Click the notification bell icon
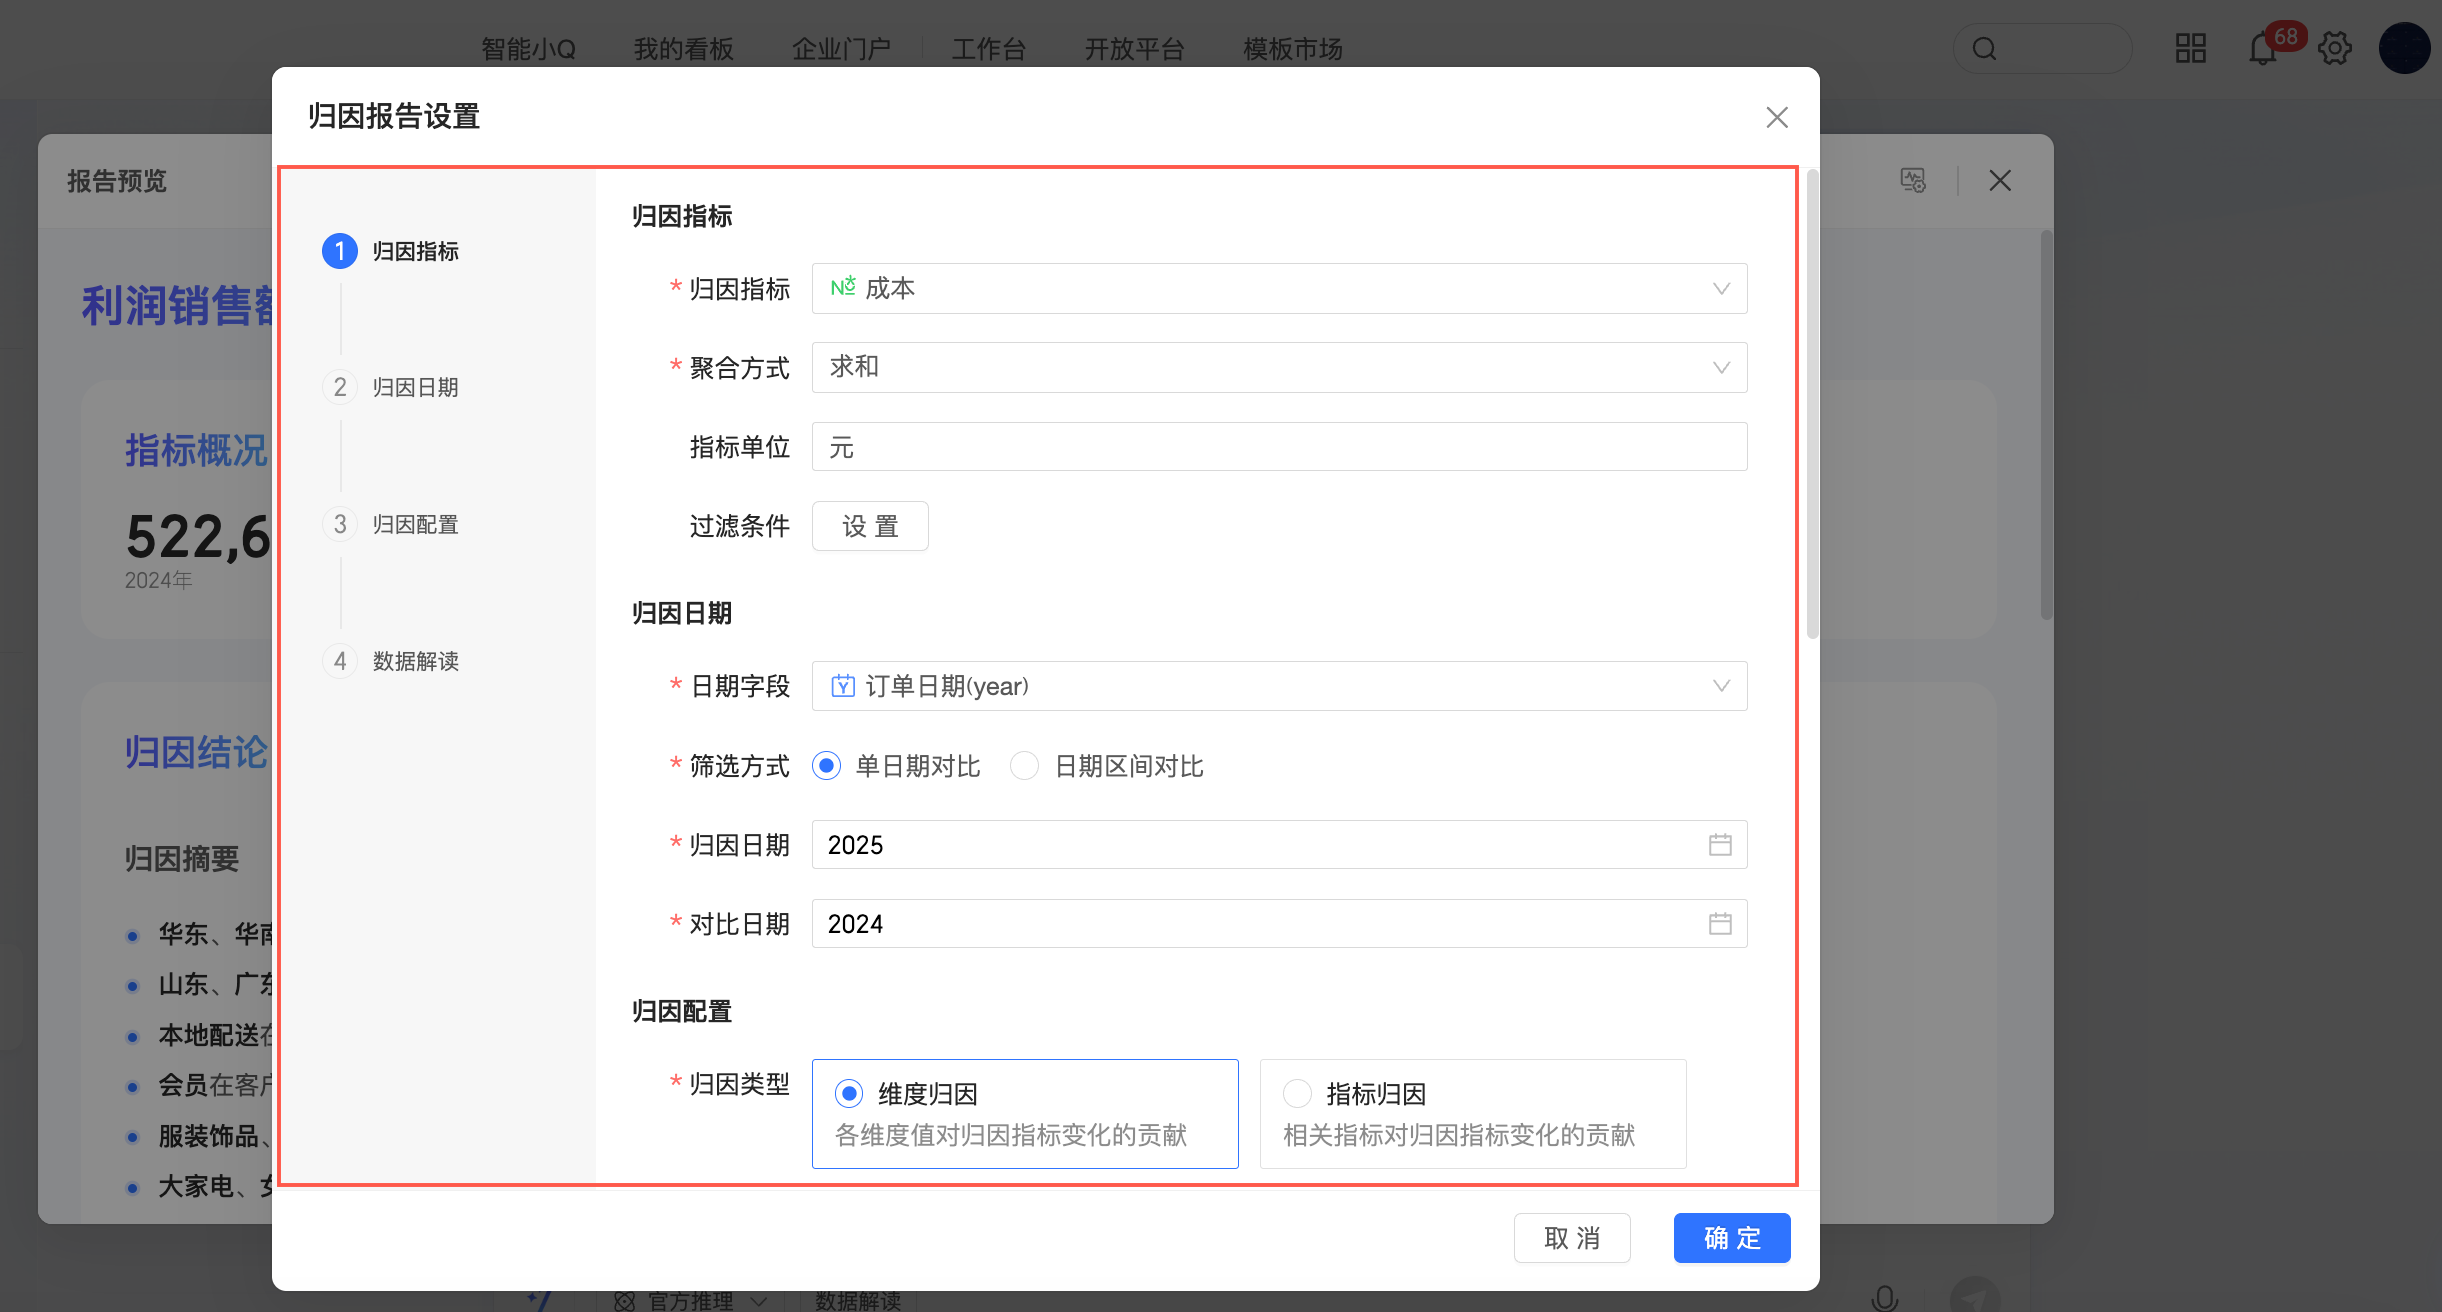The image size is (2442, 1312). pos(2262,49)
